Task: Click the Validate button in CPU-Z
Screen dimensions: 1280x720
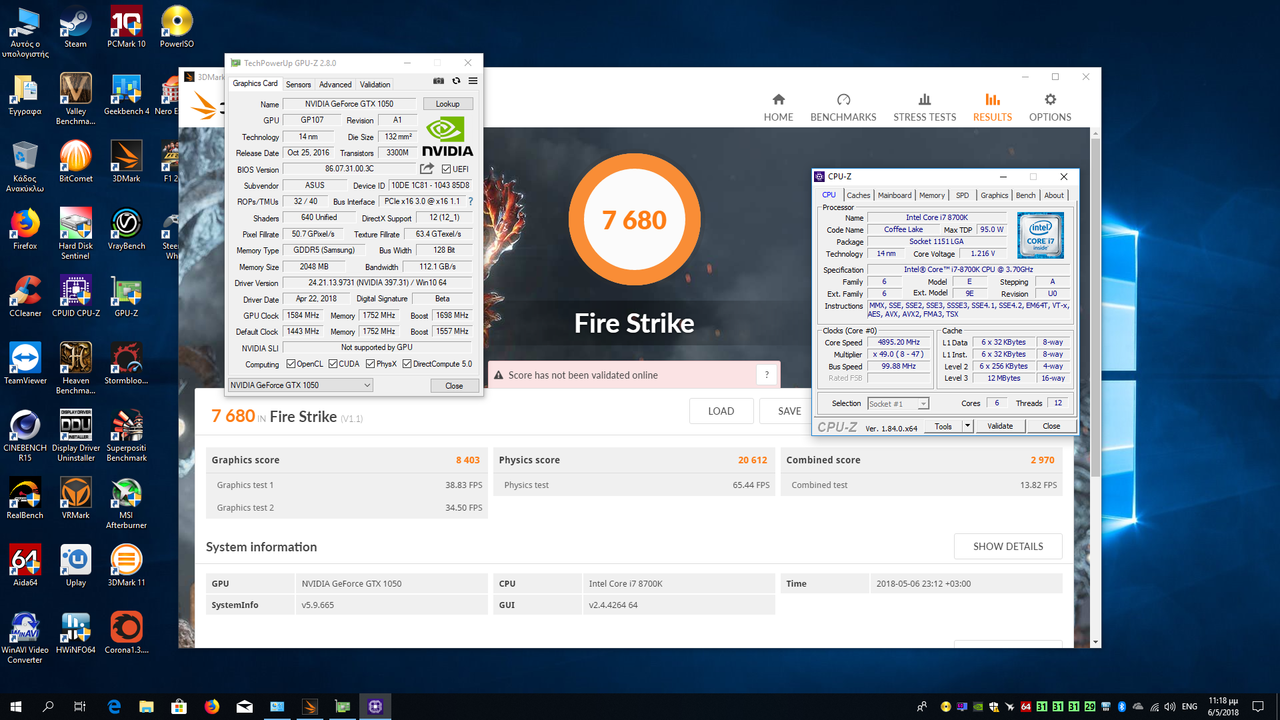Action: click(x=1000, y=426)
